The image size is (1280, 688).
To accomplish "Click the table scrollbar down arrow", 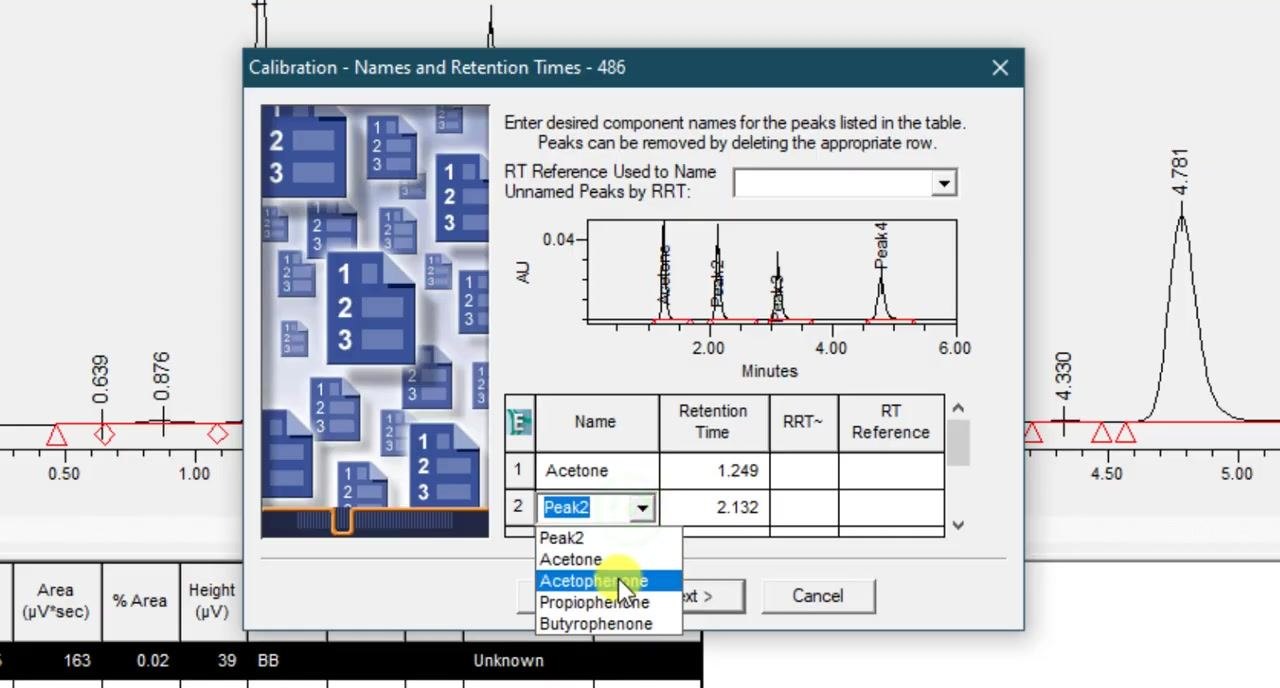I will click(958, 525).
